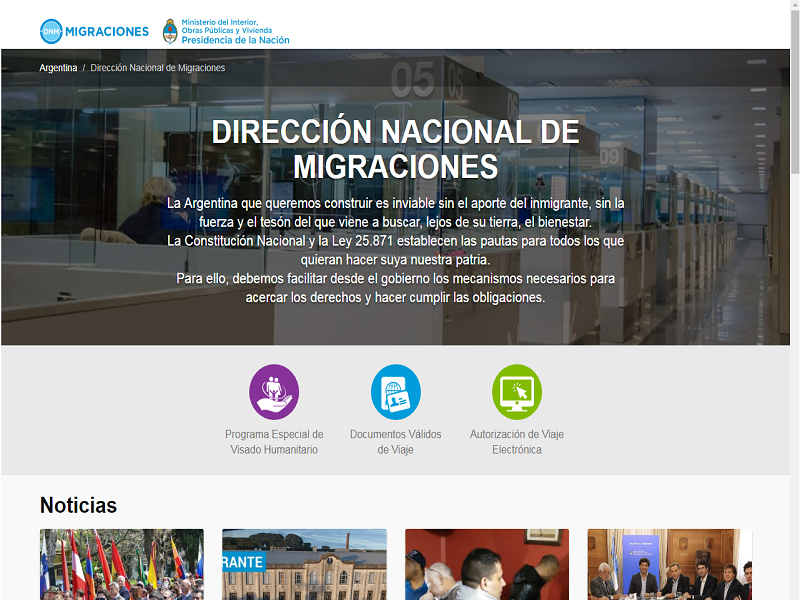Open news thumbnail with men at red wall

[x=487, y=564]
